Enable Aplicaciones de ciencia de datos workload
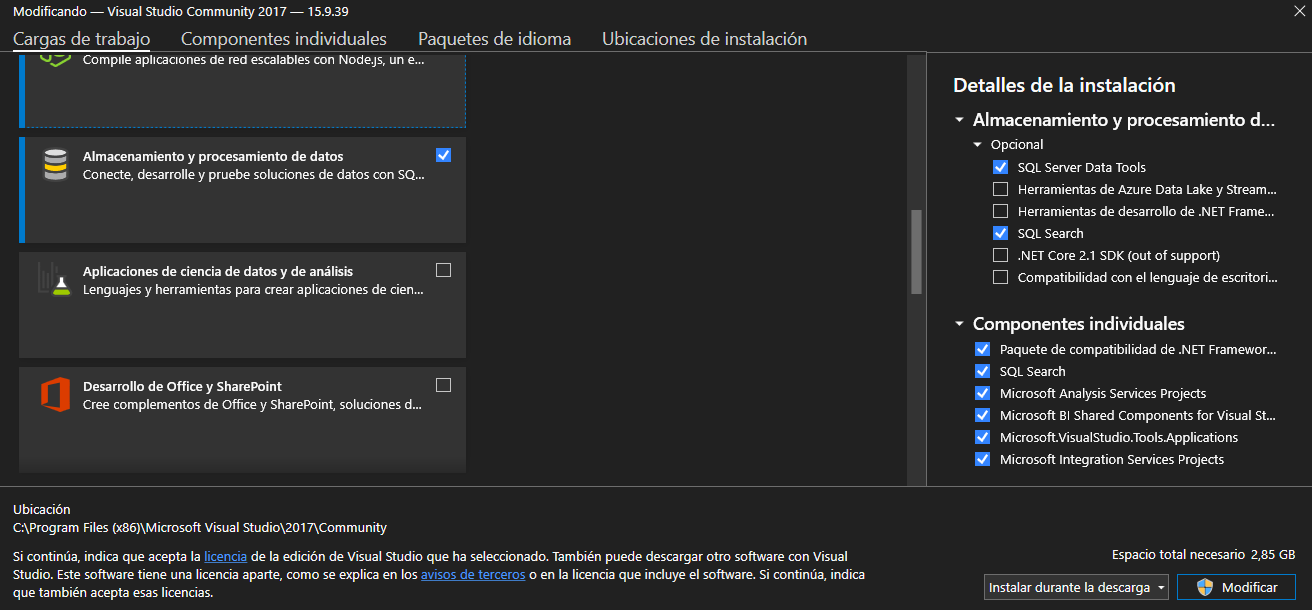Viewport: 1312px width, 610px height. 444,270
